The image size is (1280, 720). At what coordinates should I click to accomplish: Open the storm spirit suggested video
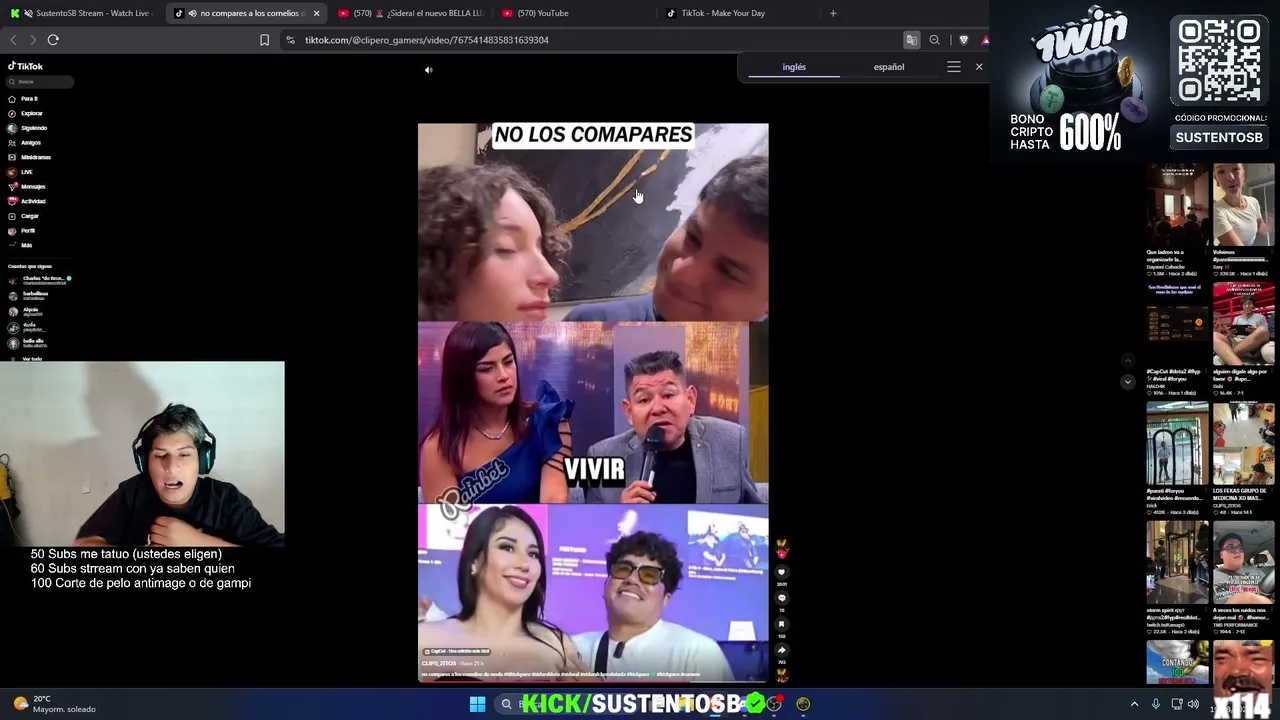(x=1177, y=563)
